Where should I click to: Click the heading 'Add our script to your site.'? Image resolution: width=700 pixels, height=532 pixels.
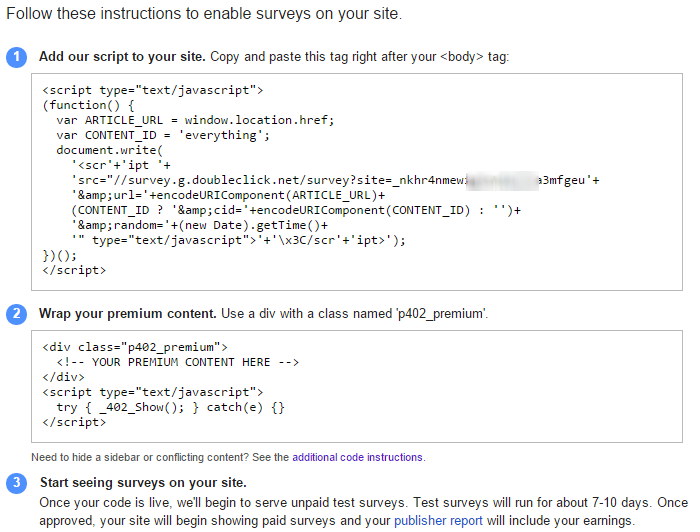(x=122, y=57)
